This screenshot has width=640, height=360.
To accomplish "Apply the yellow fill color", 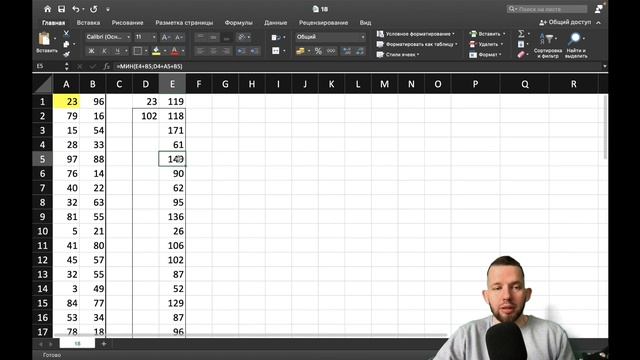I will tap(156, 51).
